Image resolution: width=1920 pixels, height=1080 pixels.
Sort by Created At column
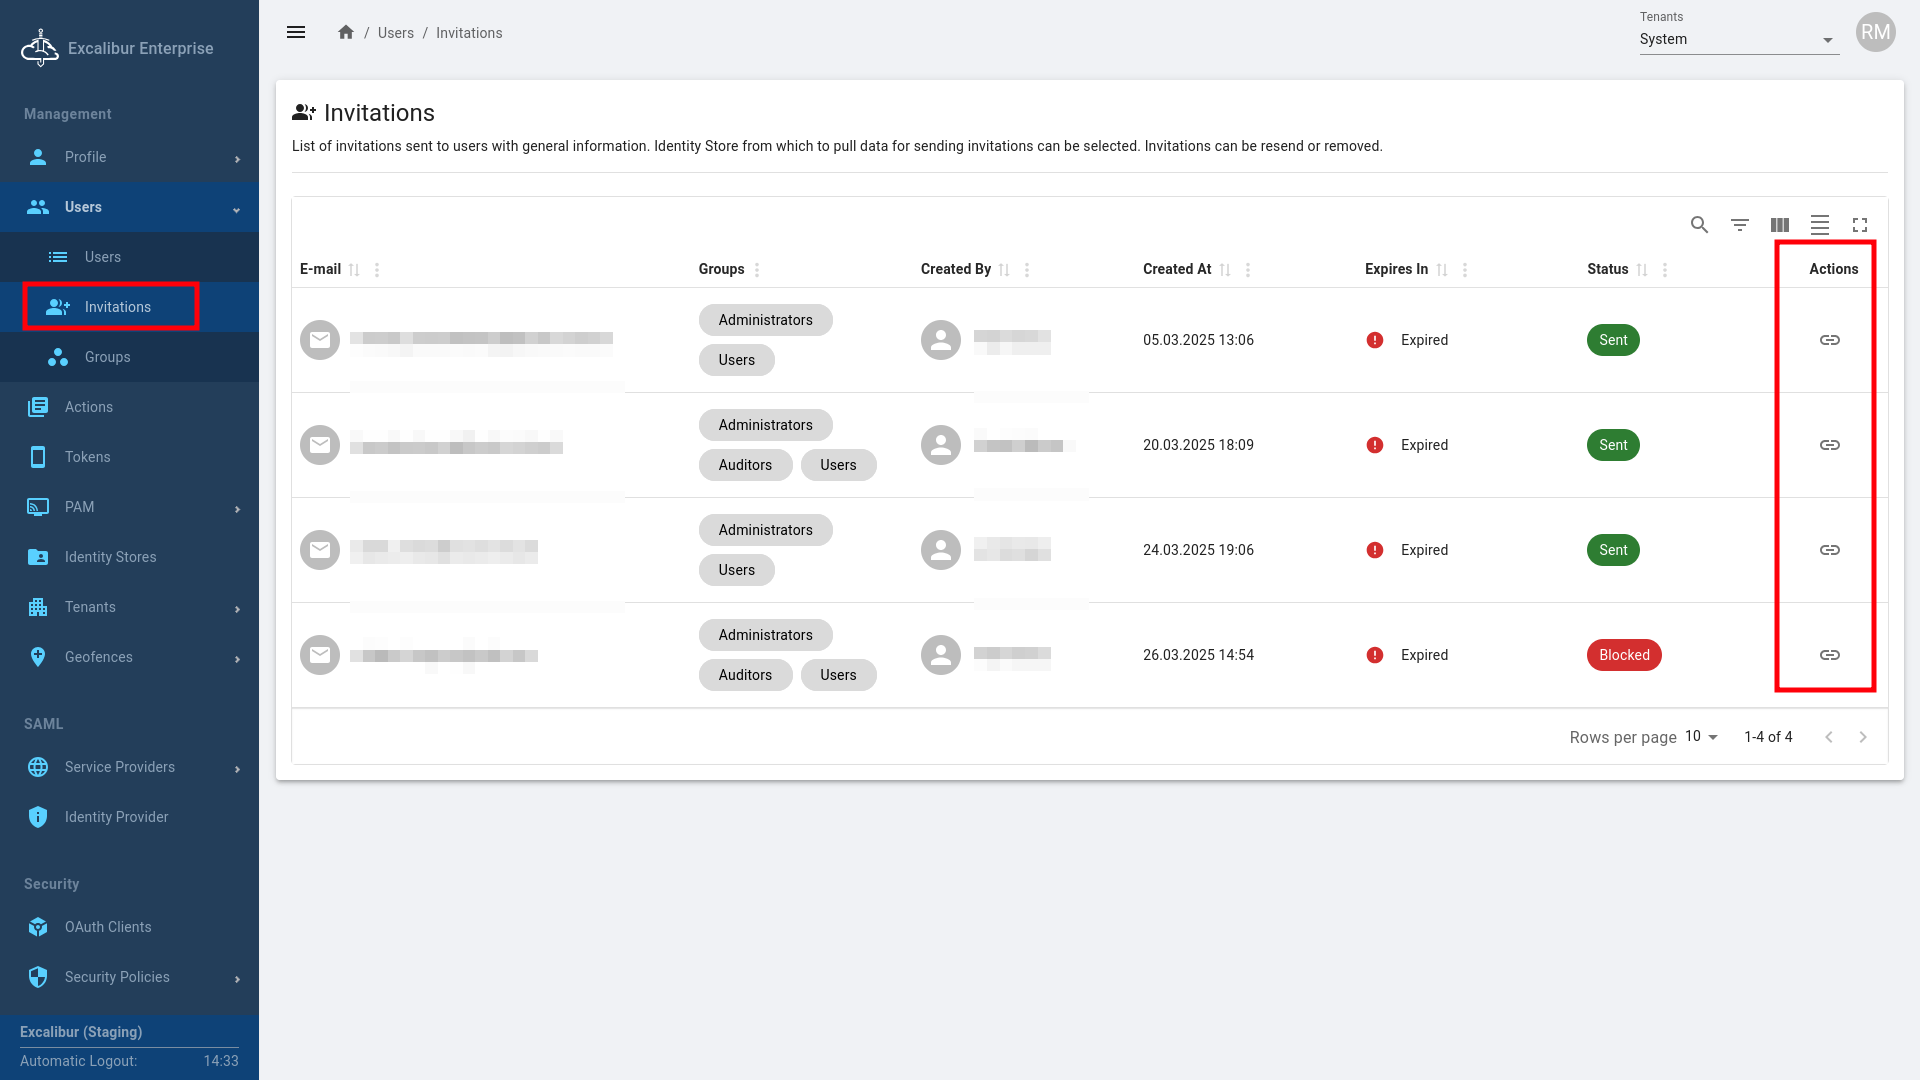click(x=1225, y=270)
